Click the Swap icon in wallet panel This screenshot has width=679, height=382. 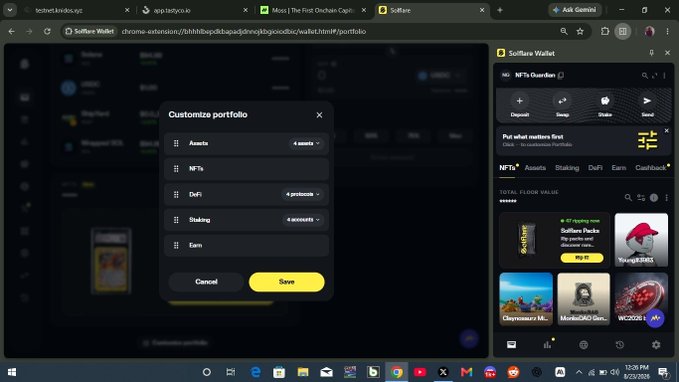click(x=562, y=101)
